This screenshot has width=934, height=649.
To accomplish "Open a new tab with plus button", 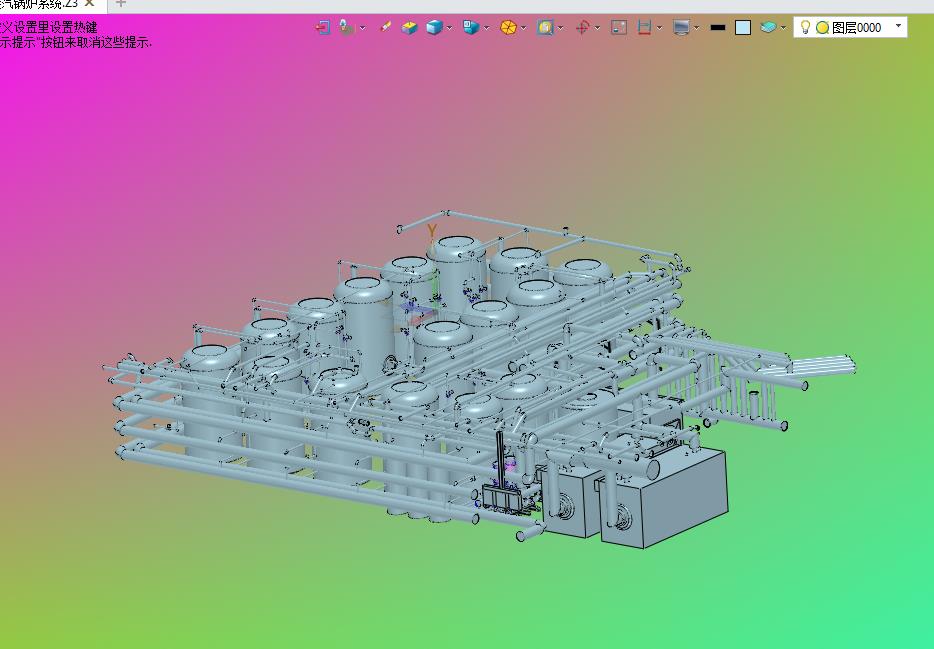I will [121, 4].
